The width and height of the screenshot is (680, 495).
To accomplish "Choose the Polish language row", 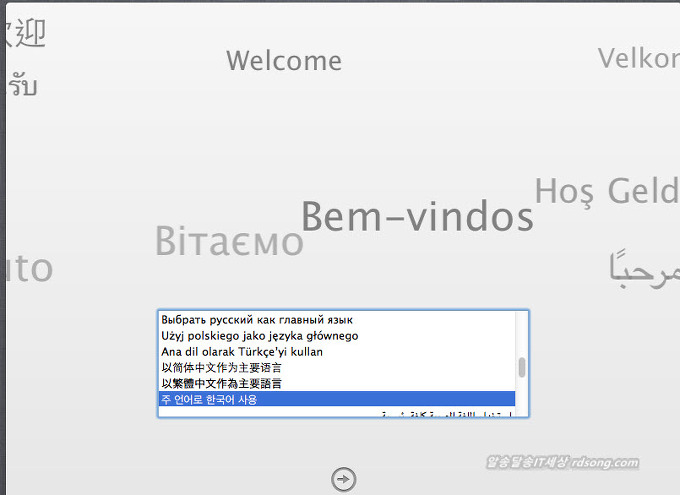I will point(259,336).
